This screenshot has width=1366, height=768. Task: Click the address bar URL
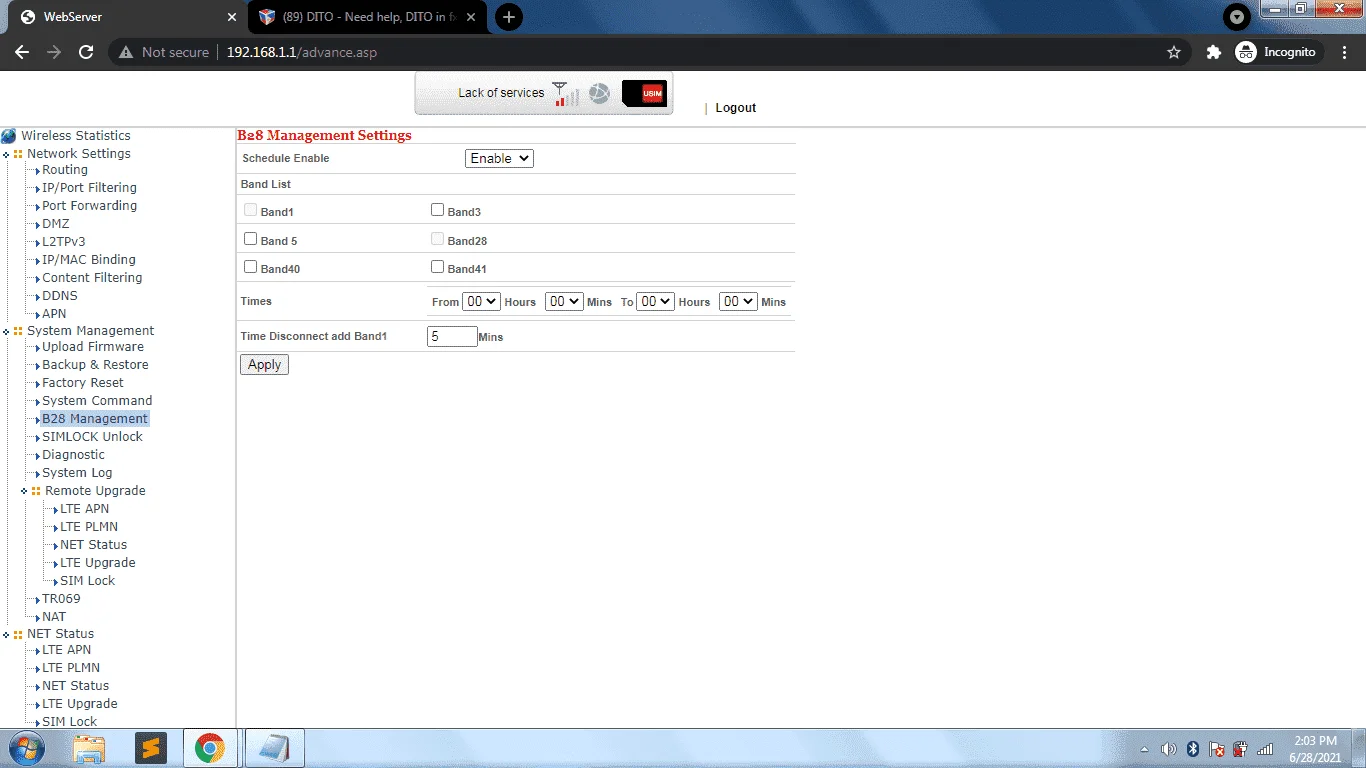point(302,52)
